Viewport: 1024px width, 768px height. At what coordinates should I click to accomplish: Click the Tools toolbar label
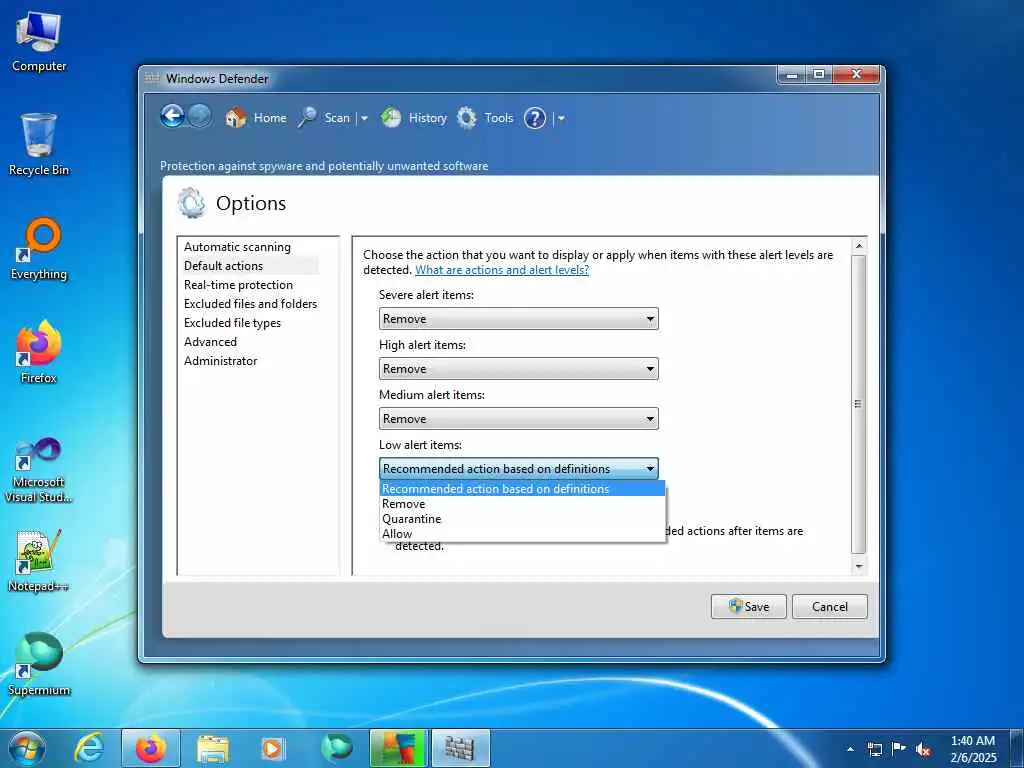(x=498, y=118)
